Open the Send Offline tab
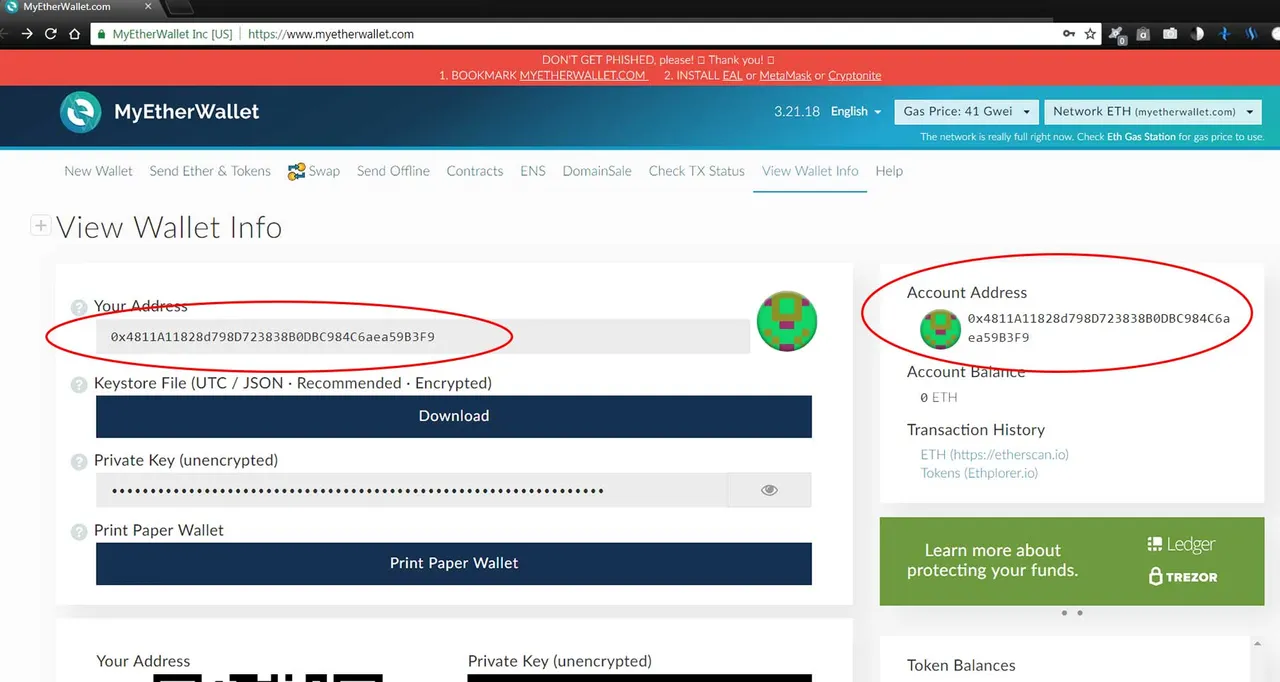This screenshot has height=682, width=1280. 393,171
